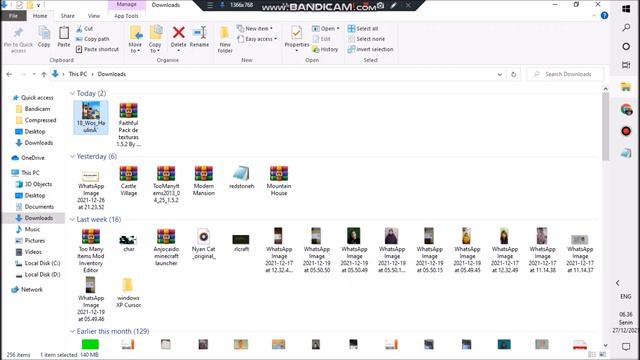This screenshot has height=360, width=640.
Task: Click the Pin to Quick access icon
Action: pyautogui.click(x=18, y=33)
